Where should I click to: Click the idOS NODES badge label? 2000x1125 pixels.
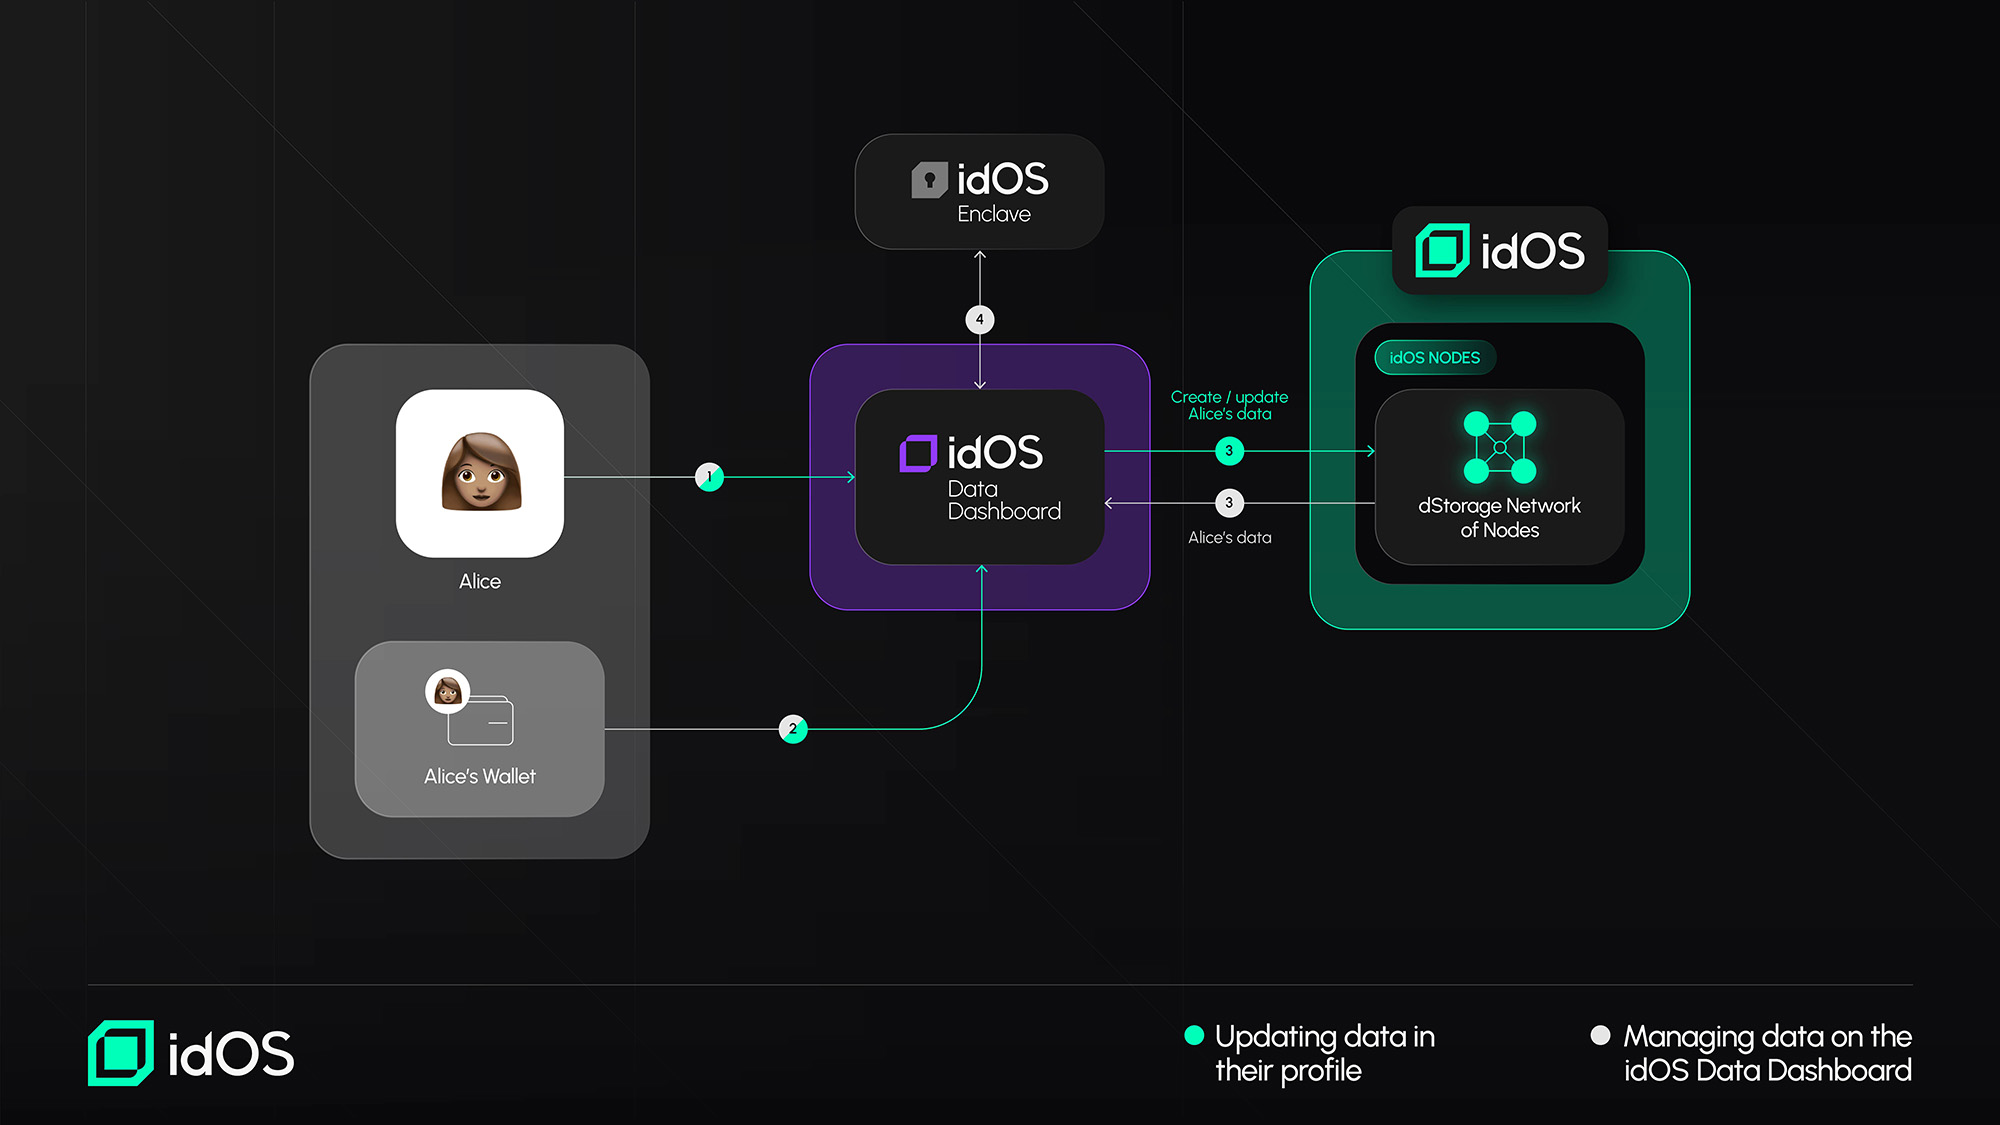pyautogui.click(x=1434, y=358)
